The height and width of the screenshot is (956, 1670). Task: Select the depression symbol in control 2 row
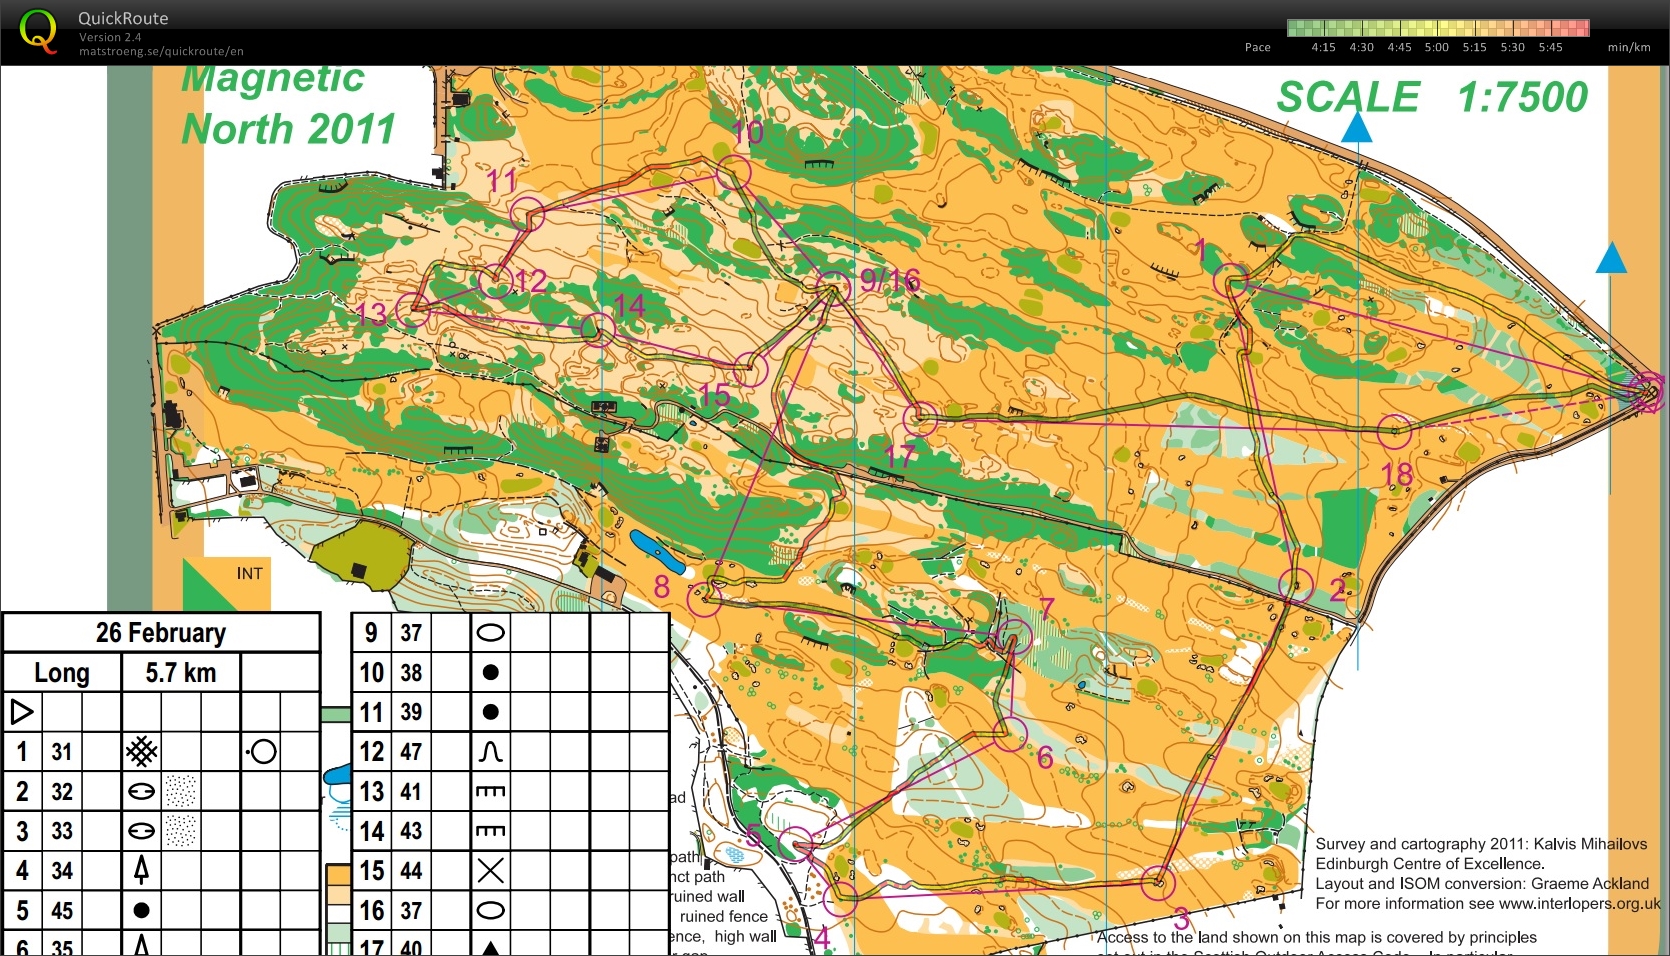141,792
